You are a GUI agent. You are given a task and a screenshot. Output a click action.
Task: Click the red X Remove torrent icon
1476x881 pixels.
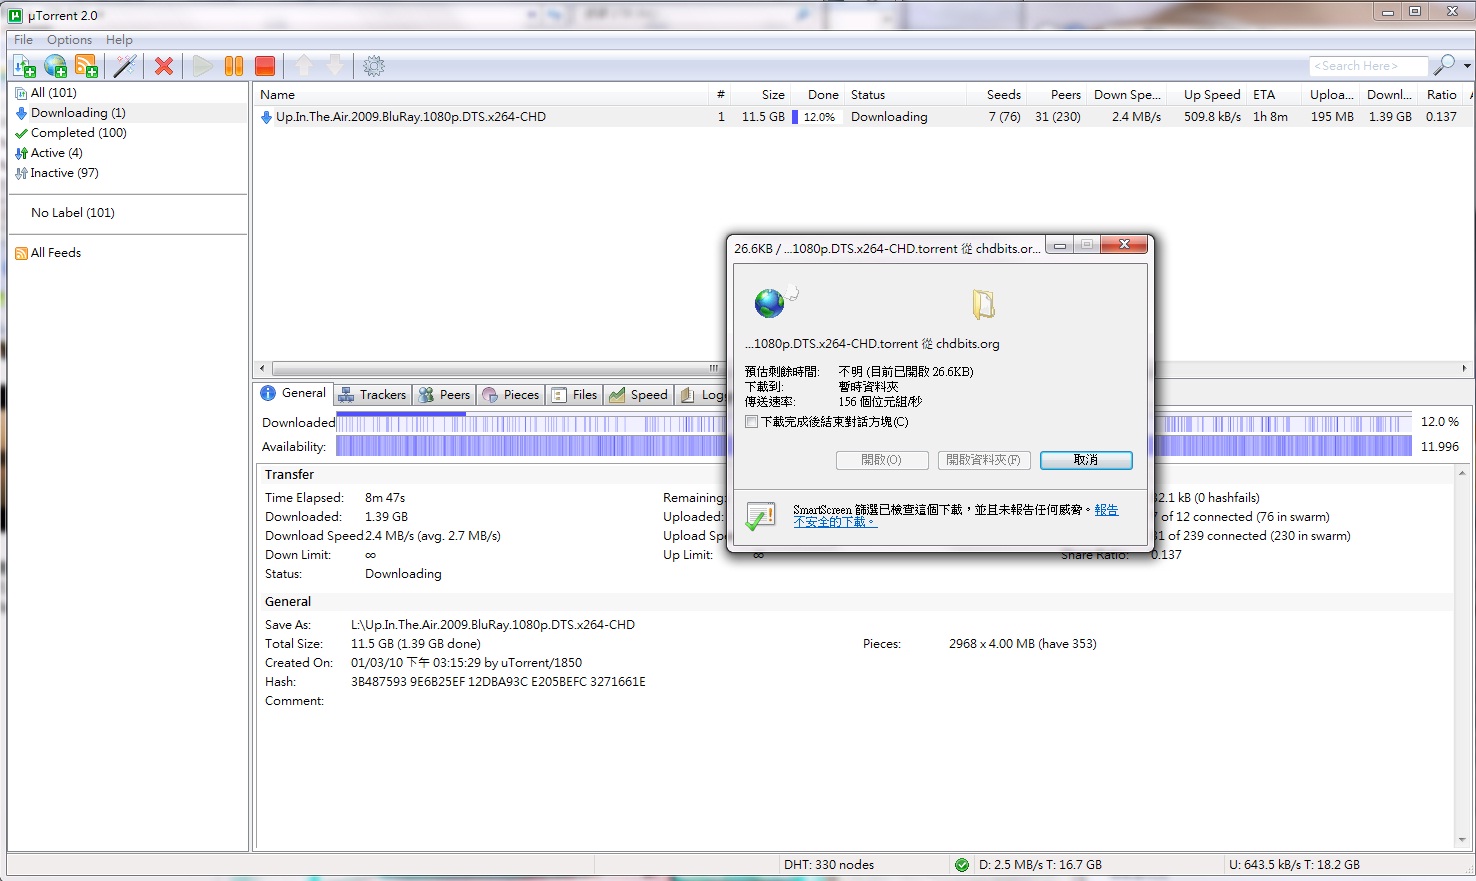click(164, 66)
